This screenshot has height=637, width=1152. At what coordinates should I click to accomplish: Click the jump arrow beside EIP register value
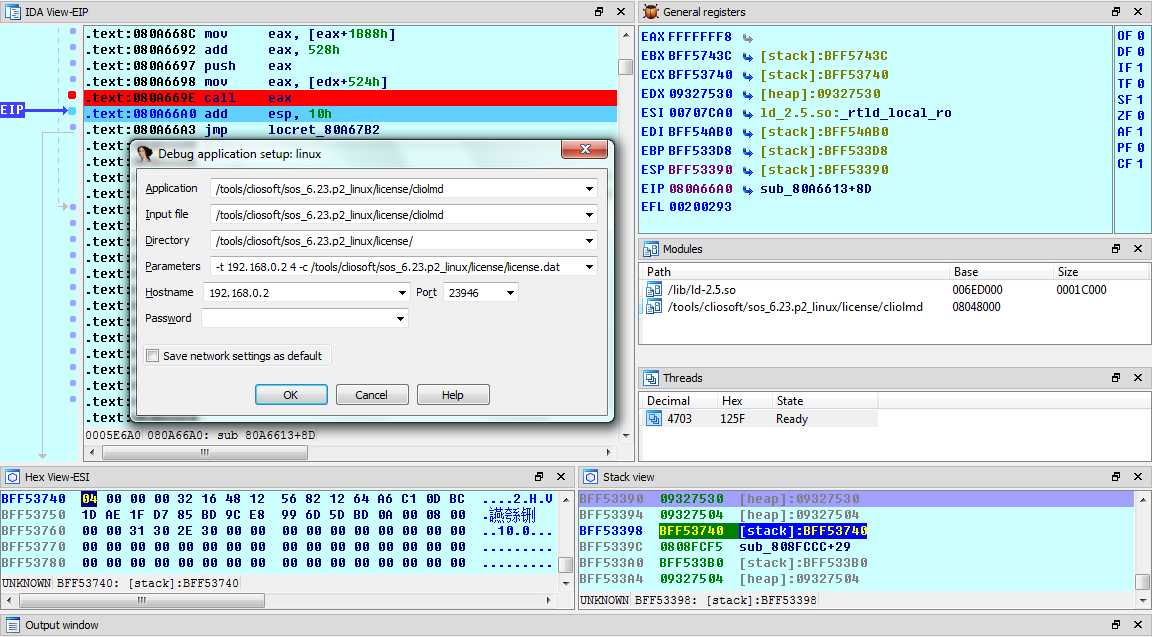pyautogui.click(x=747, y=190)
